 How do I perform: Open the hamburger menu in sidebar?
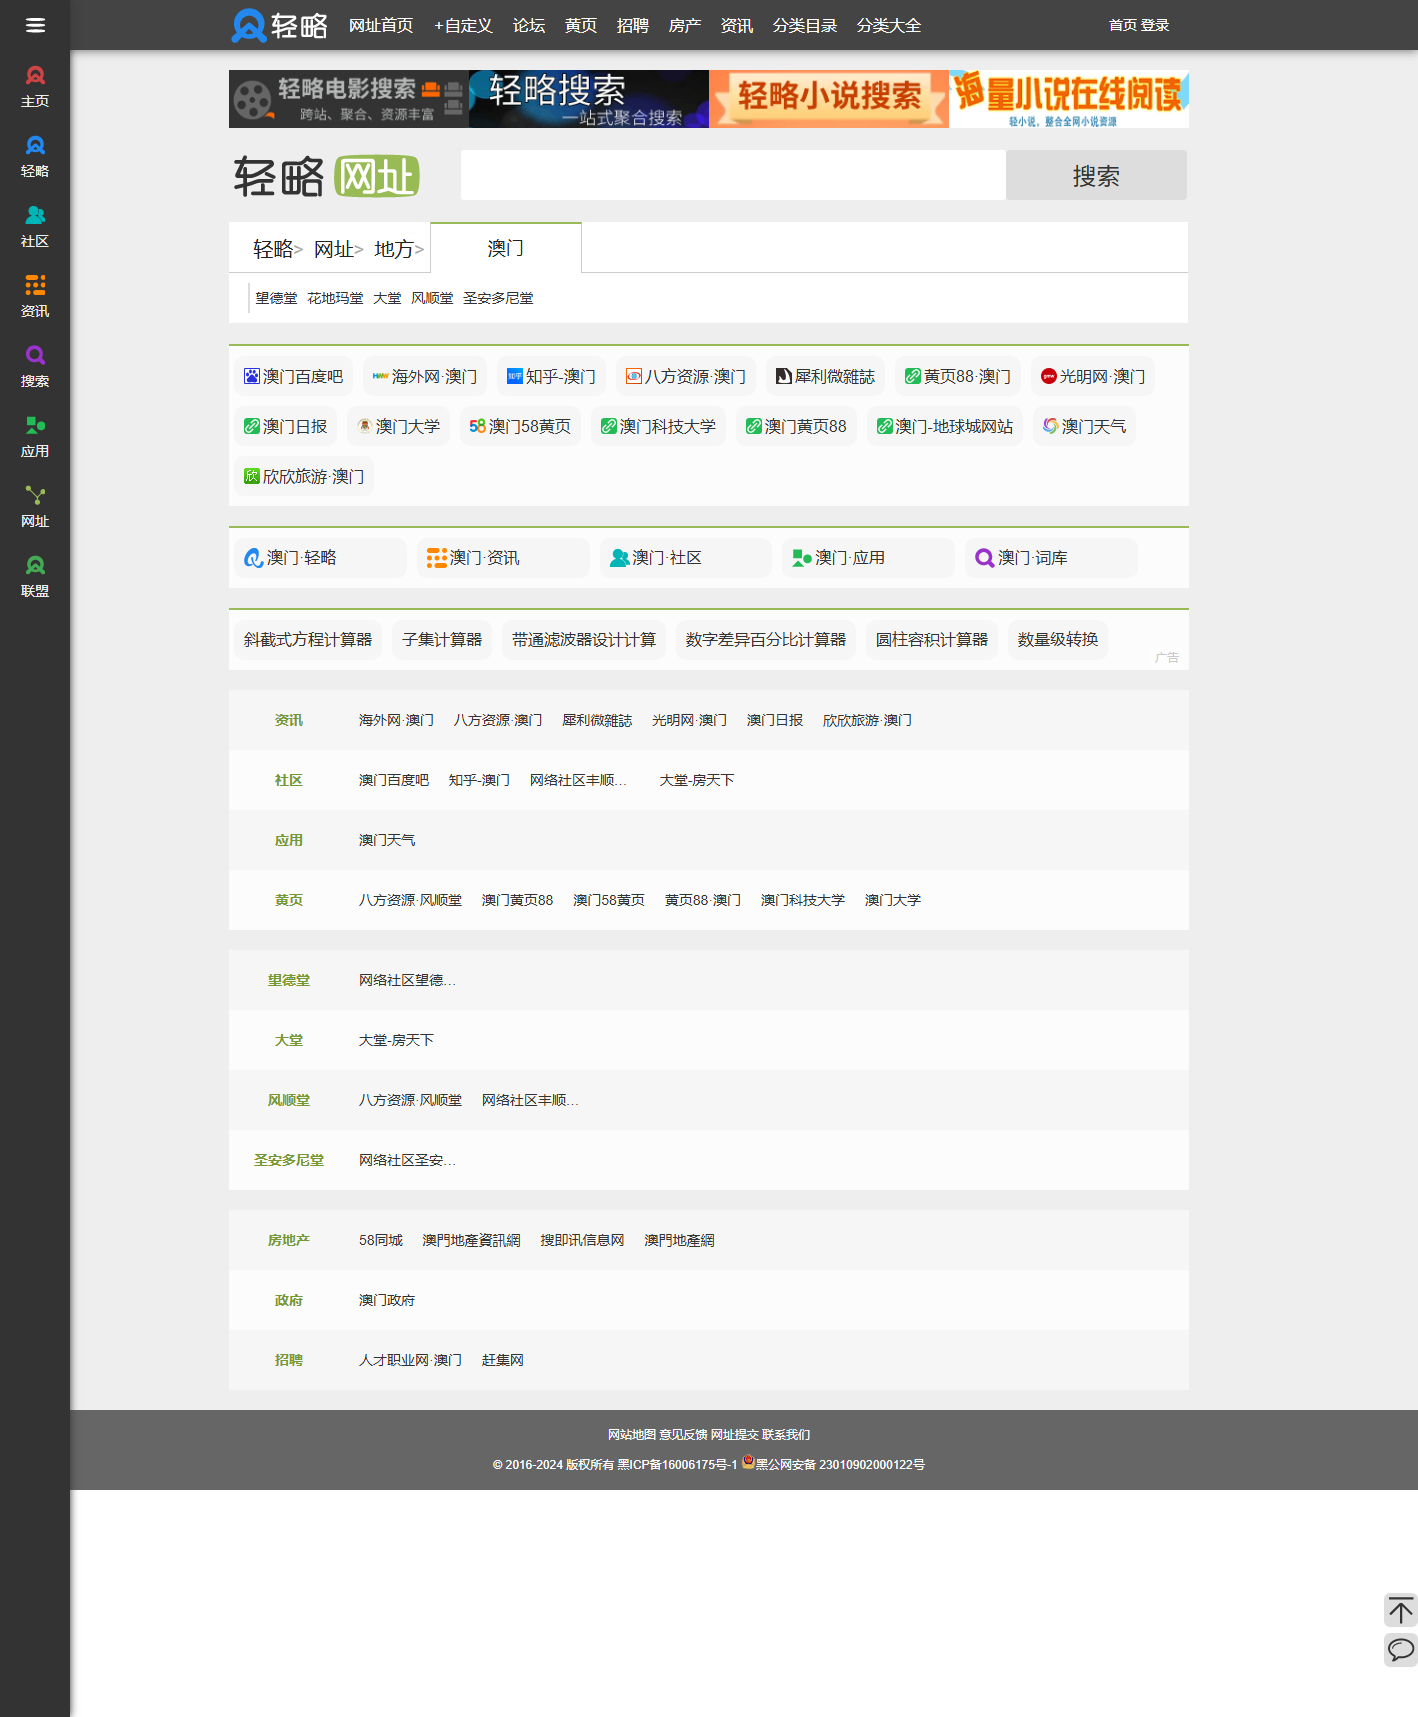pyautogui.click(x=35, y=25)
